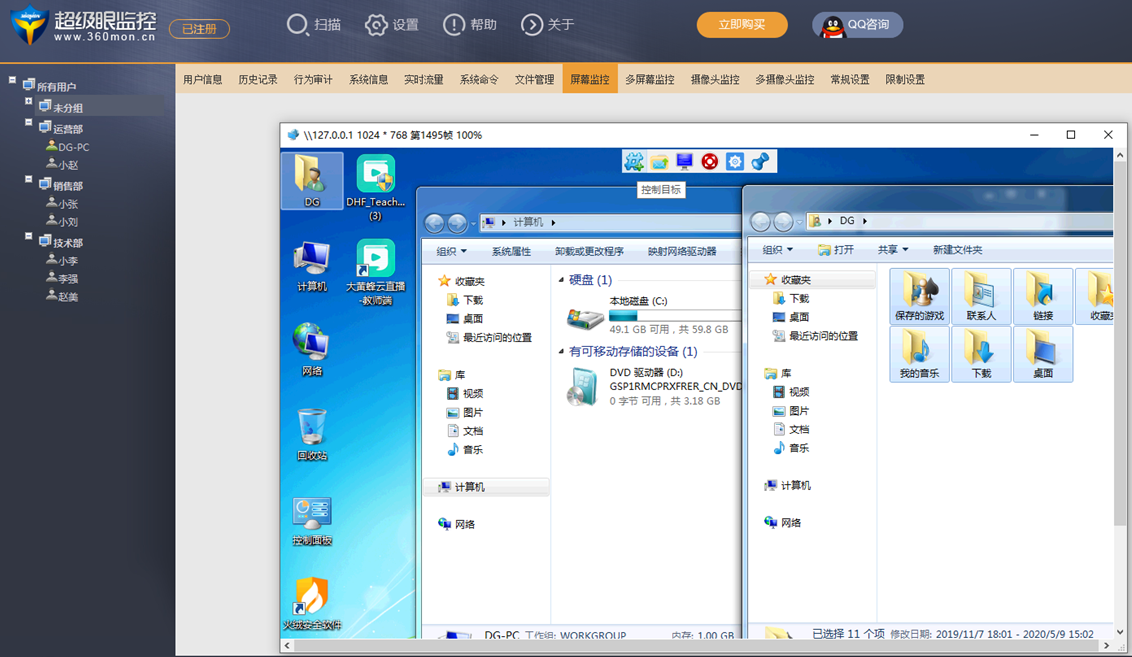
Task: Collapse the 硬盘 (1) section
Action: click(x=562, y=280)
